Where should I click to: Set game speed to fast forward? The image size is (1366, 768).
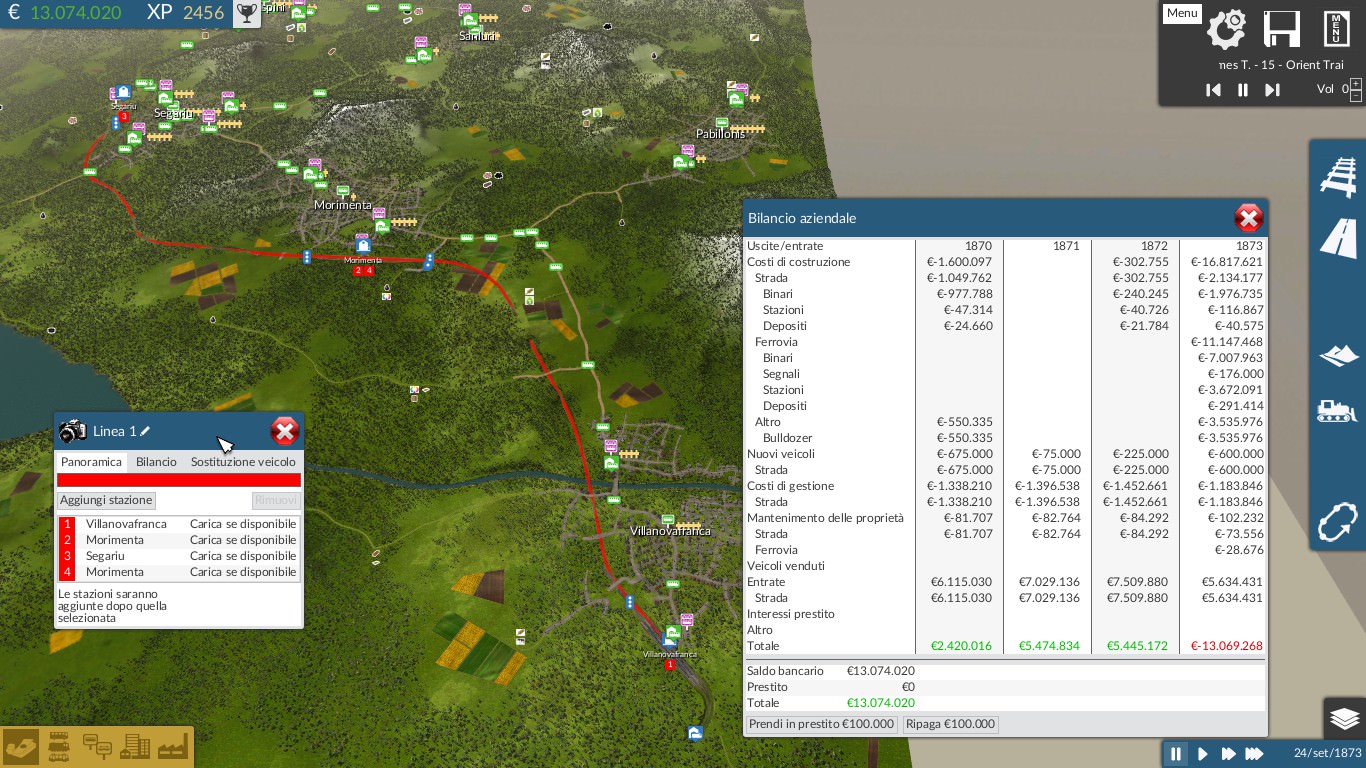[1229, 754]
